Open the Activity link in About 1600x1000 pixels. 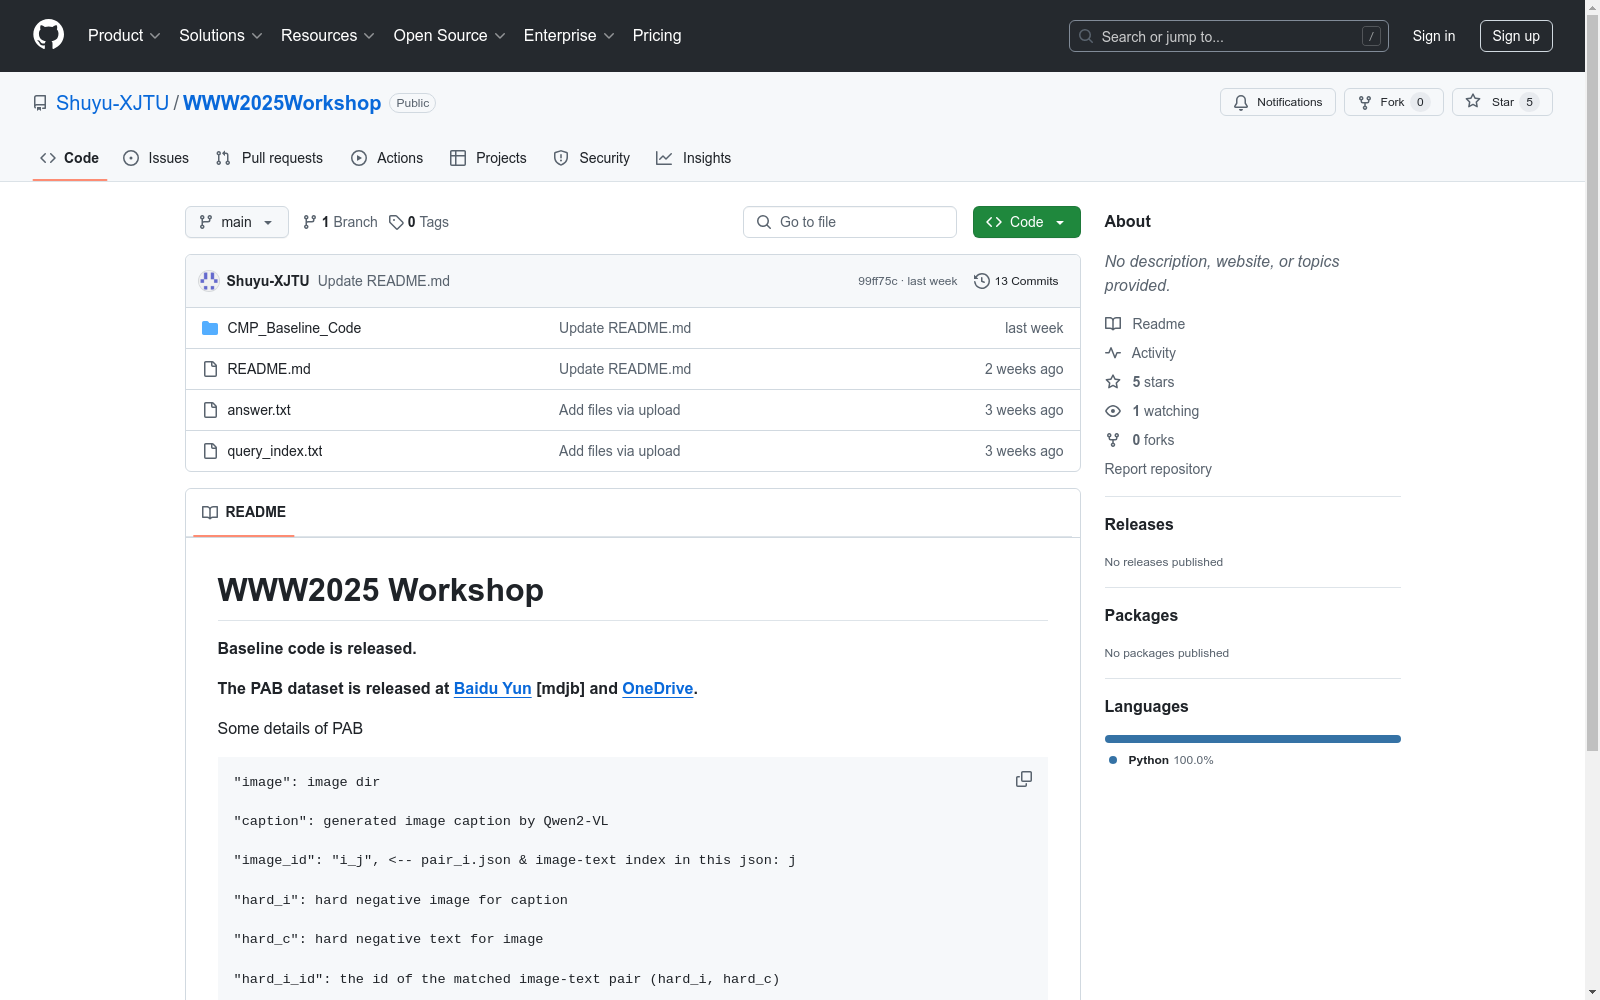pyautogui.click(x=1141, y=353)
